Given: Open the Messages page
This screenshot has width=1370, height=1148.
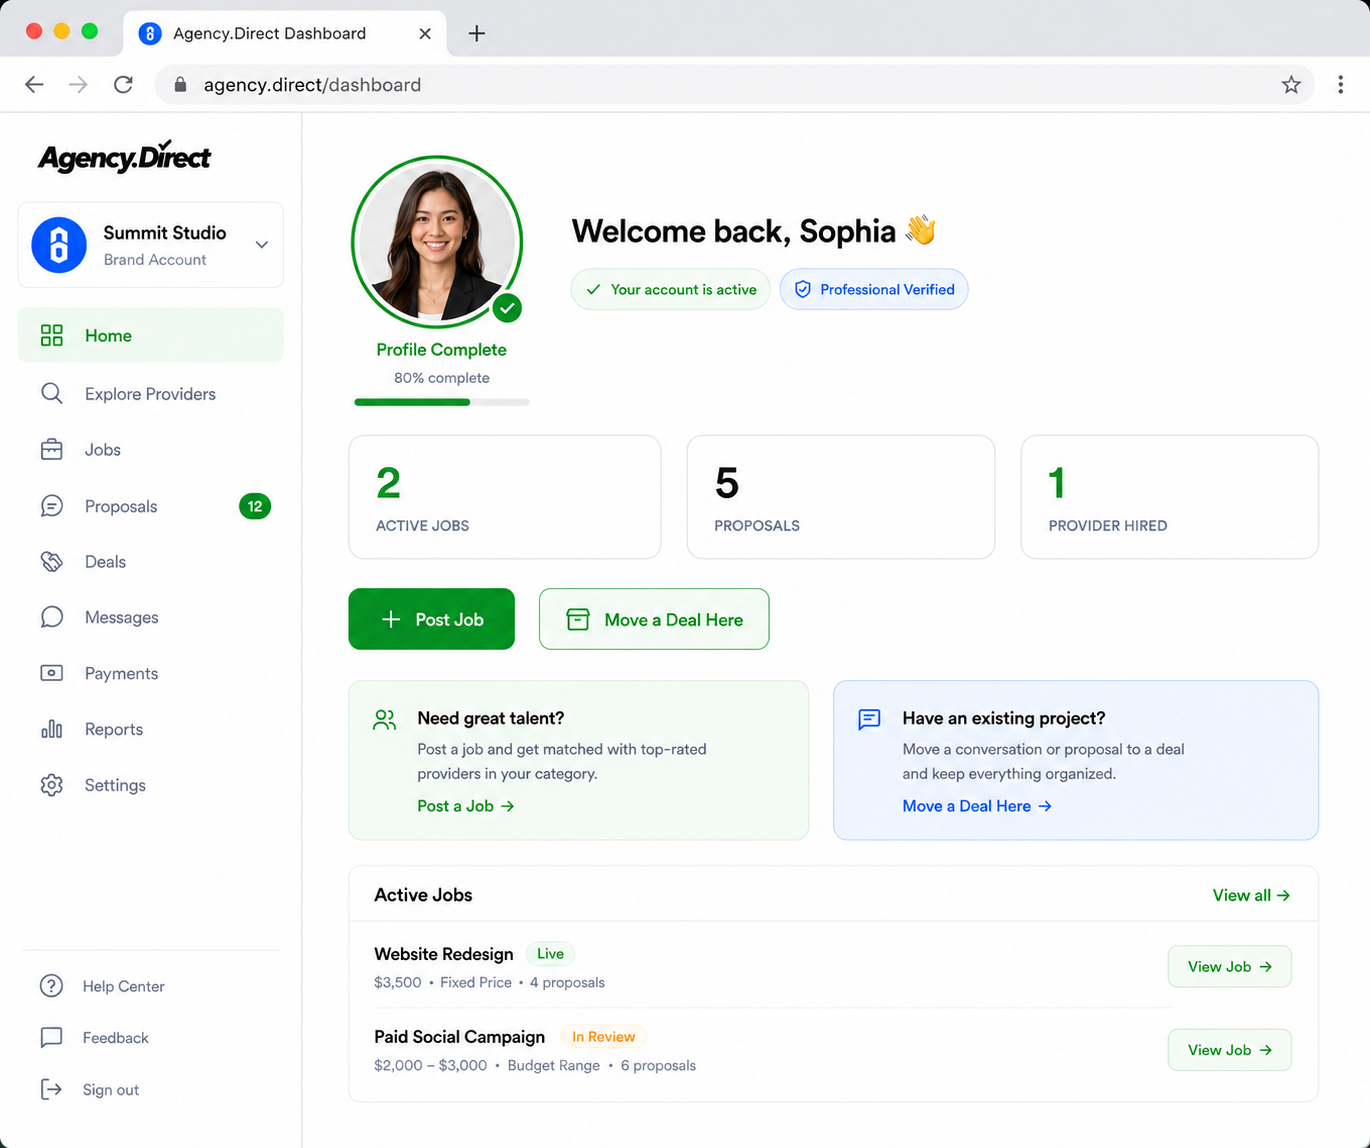Looking at the screenshot, I should 150,617.
